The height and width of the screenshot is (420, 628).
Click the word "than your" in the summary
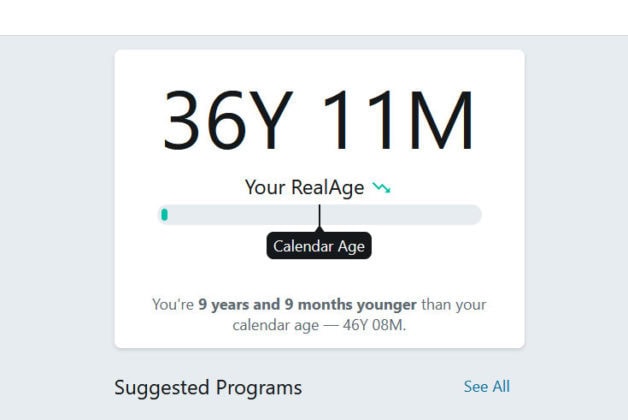[455, 304]
